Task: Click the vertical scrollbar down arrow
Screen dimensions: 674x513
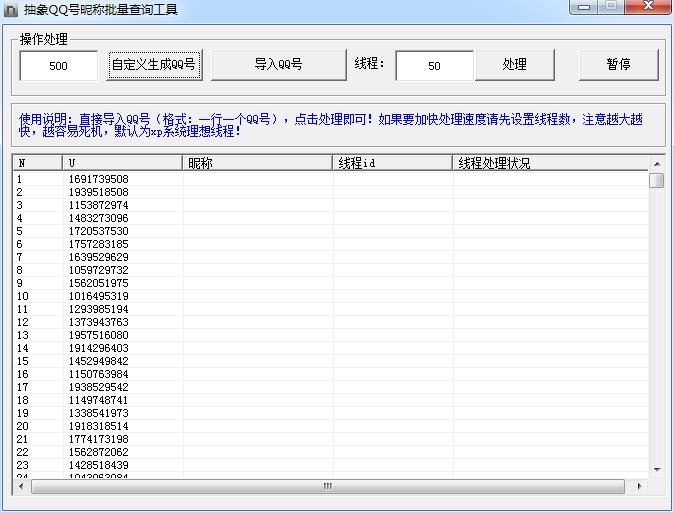Action: (x=657, y=469)
